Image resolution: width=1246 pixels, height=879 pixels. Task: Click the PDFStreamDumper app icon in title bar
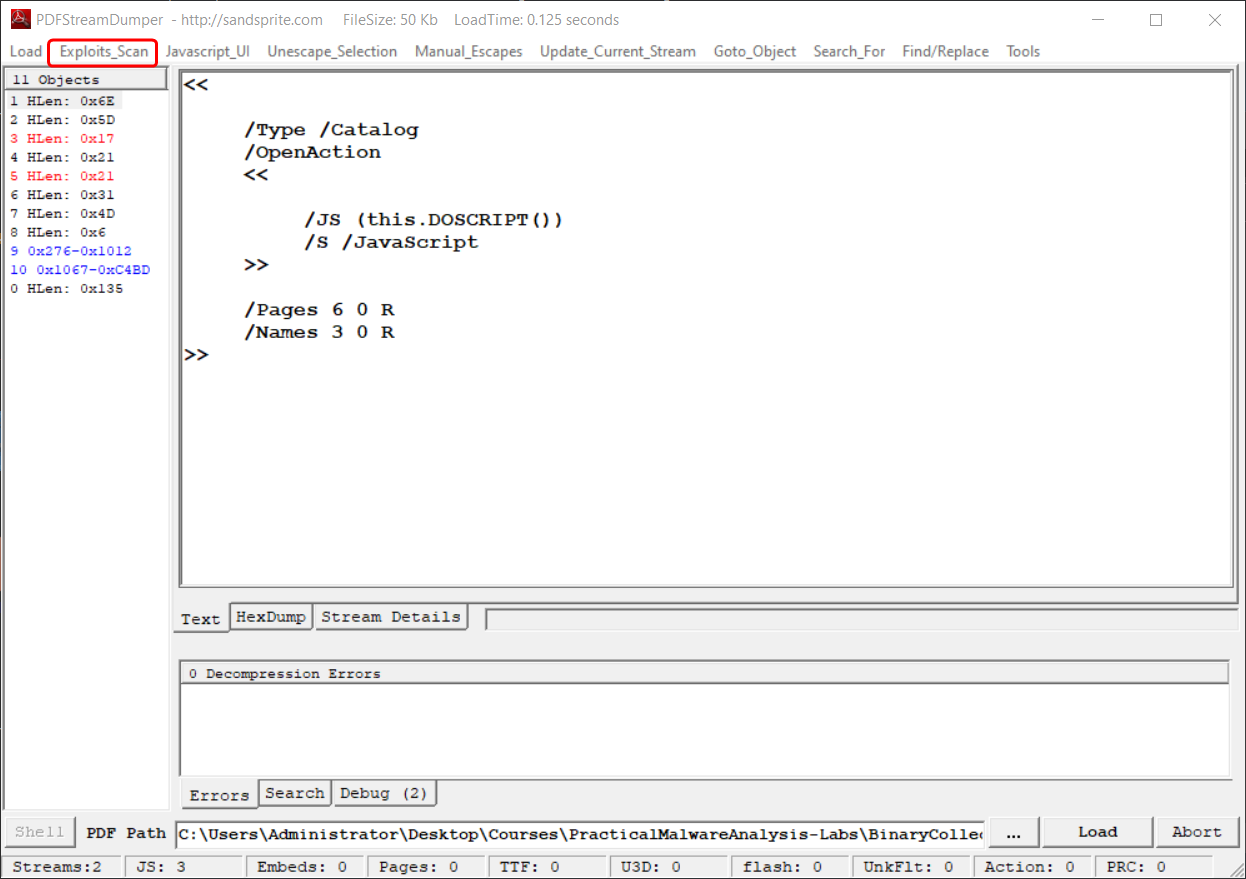click(20, 20)
